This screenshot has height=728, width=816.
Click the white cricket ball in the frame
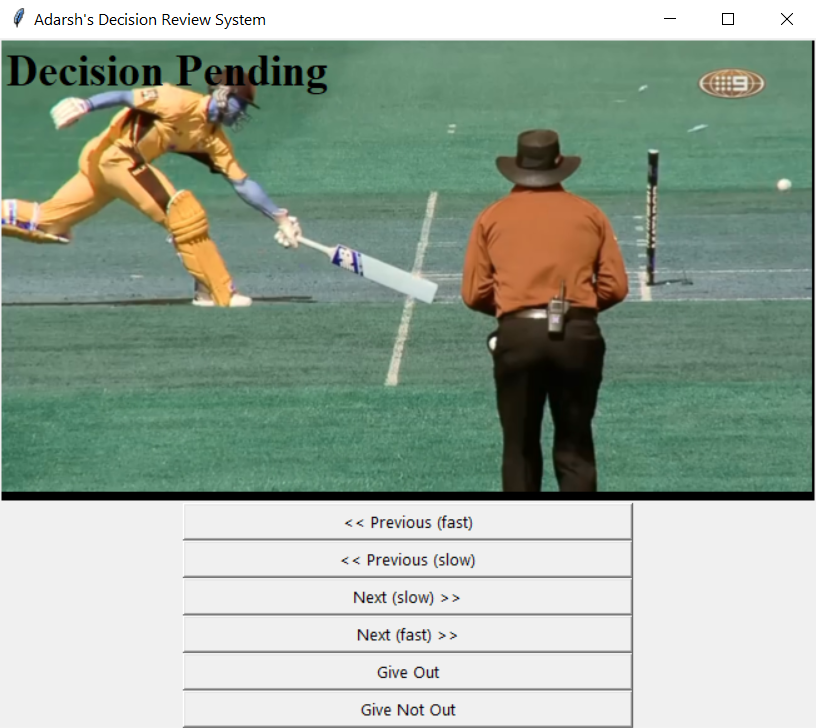(784, 184)
